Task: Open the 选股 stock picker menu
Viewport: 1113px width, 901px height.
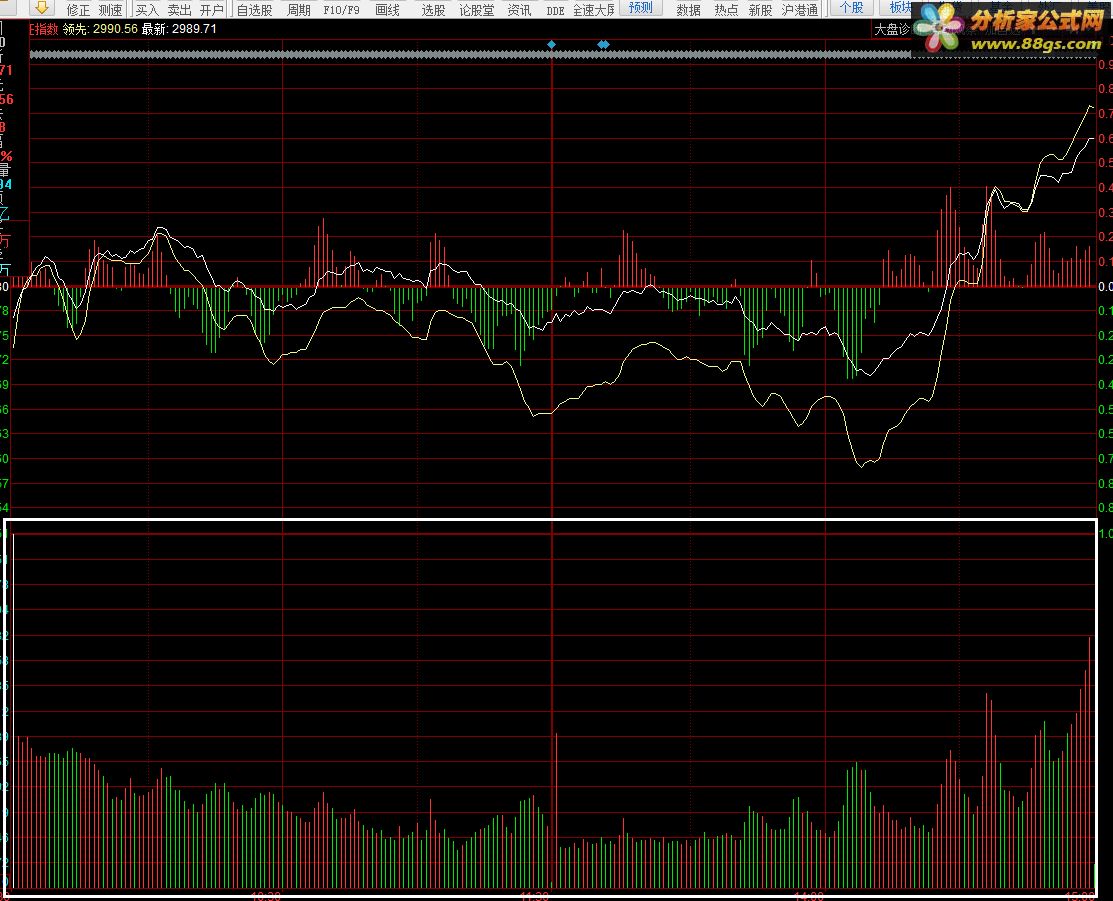Action: coord(433,10)
